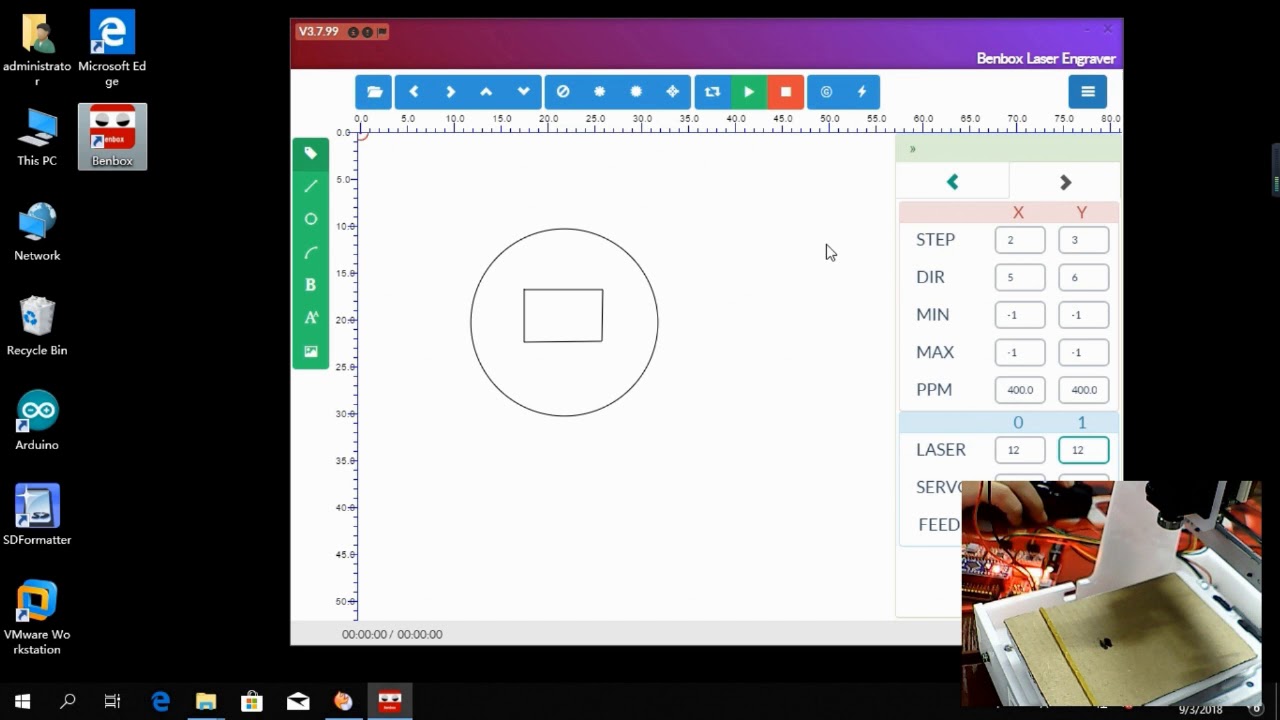
Task: Select the VMware Workstation desktop icon
Action: tap(37, 617)
